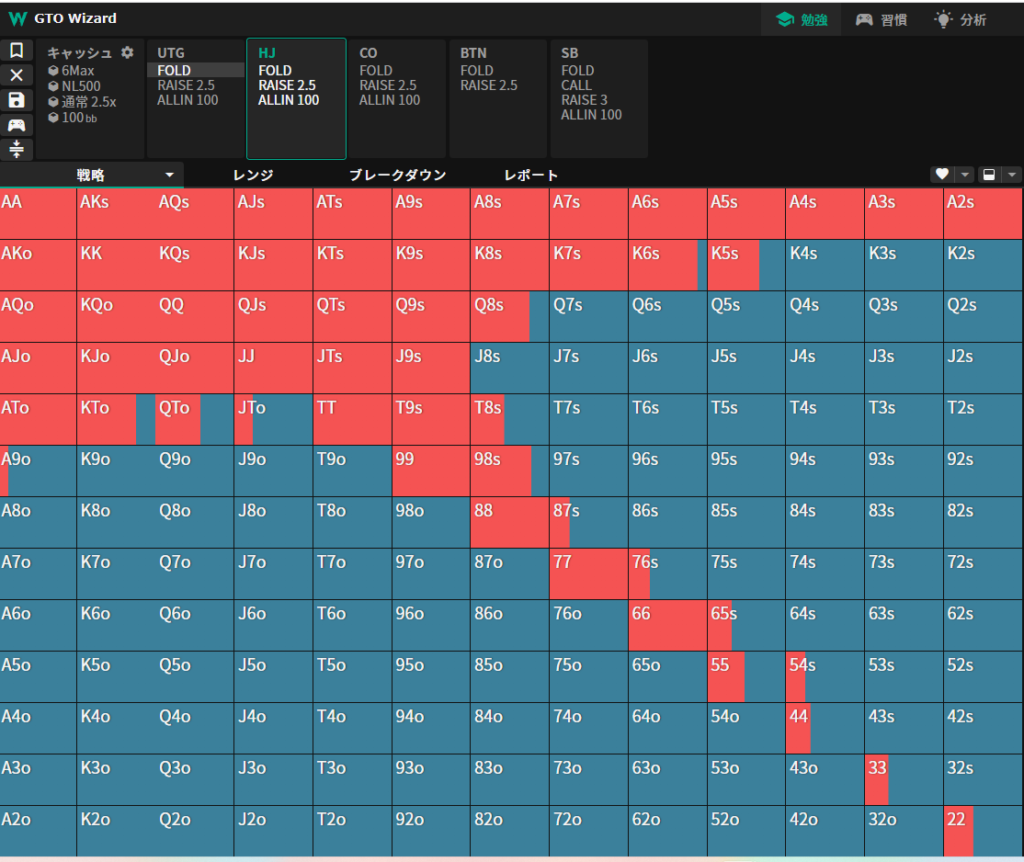This screenshot has width=1024, height=862.
Task: Open the ブレークダウン tab
Action: (397, 175)
